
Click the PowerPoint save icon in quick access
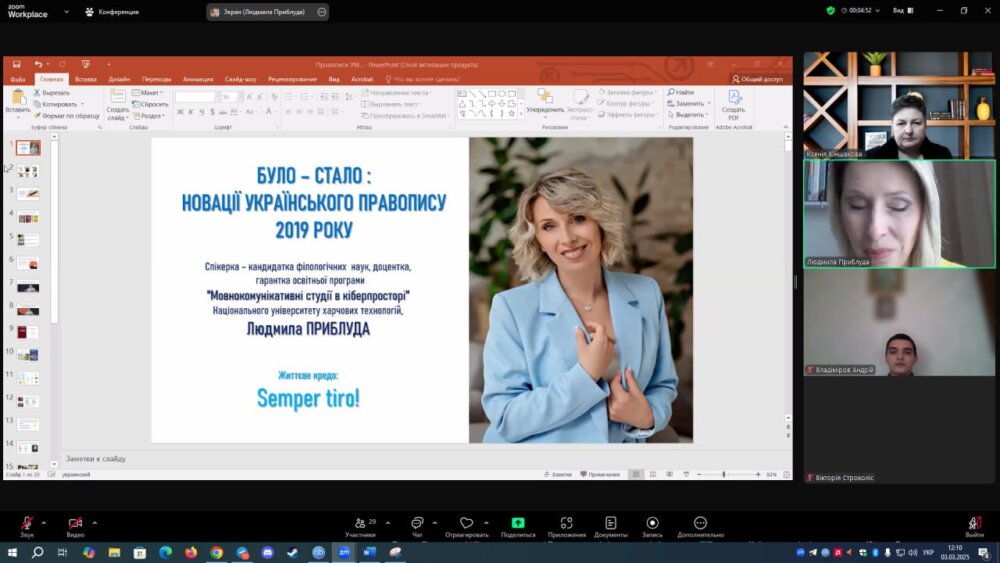click(17, 64)
